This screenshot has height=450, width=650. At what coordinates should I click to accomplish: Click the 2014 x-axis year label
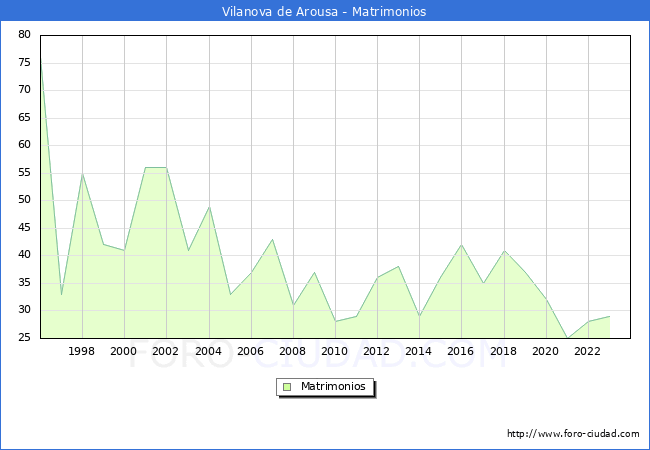(418, 351)
